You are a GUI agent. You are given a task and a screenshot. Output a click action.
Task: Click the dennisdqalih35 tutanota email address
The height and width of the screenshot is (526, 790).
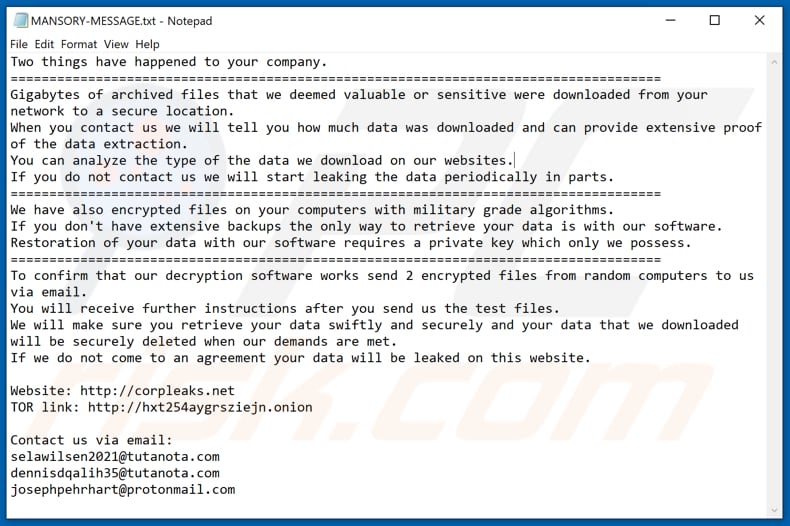tap(115, 473)
